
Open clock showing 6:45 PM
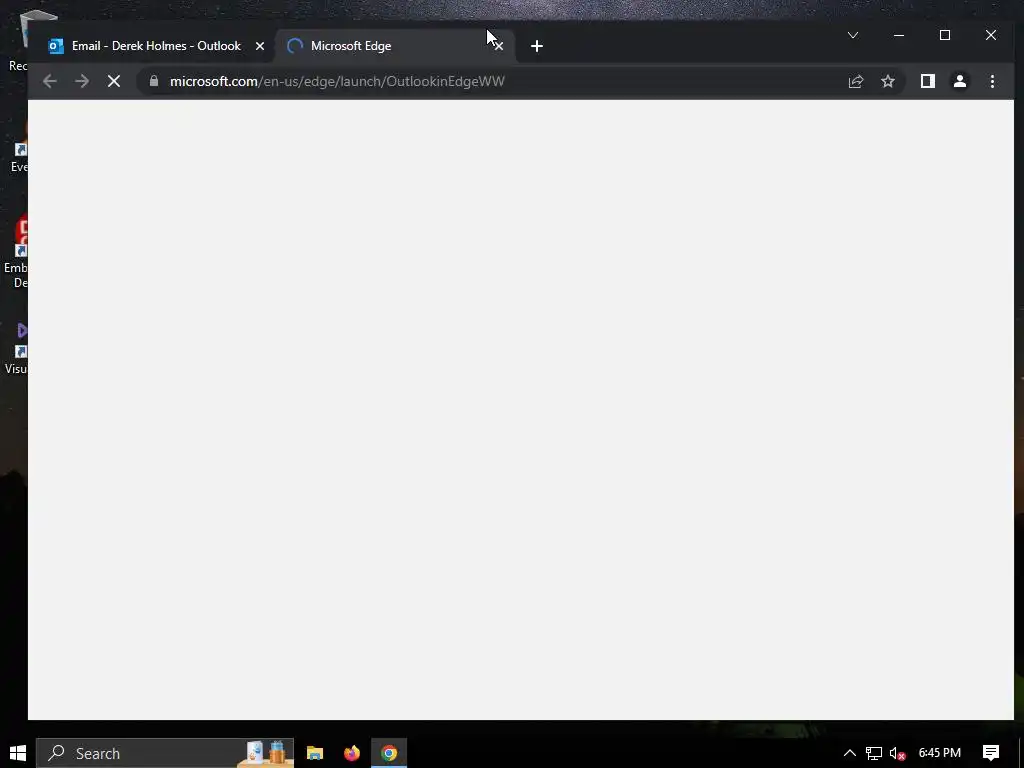coord(940,753)
